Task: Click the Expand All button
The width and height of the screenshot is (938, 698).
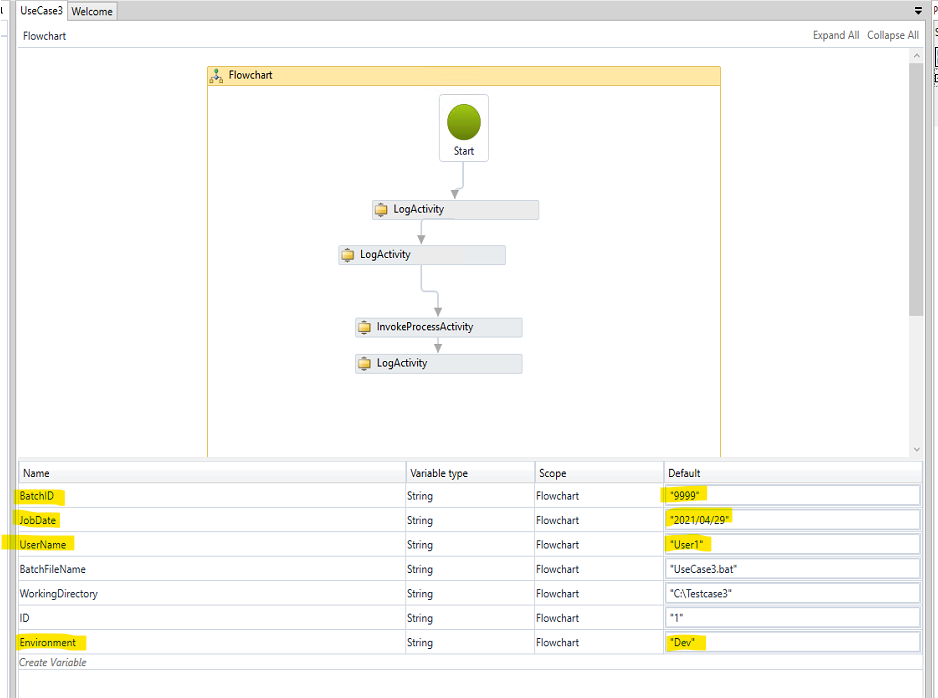Action: point(835,35)
